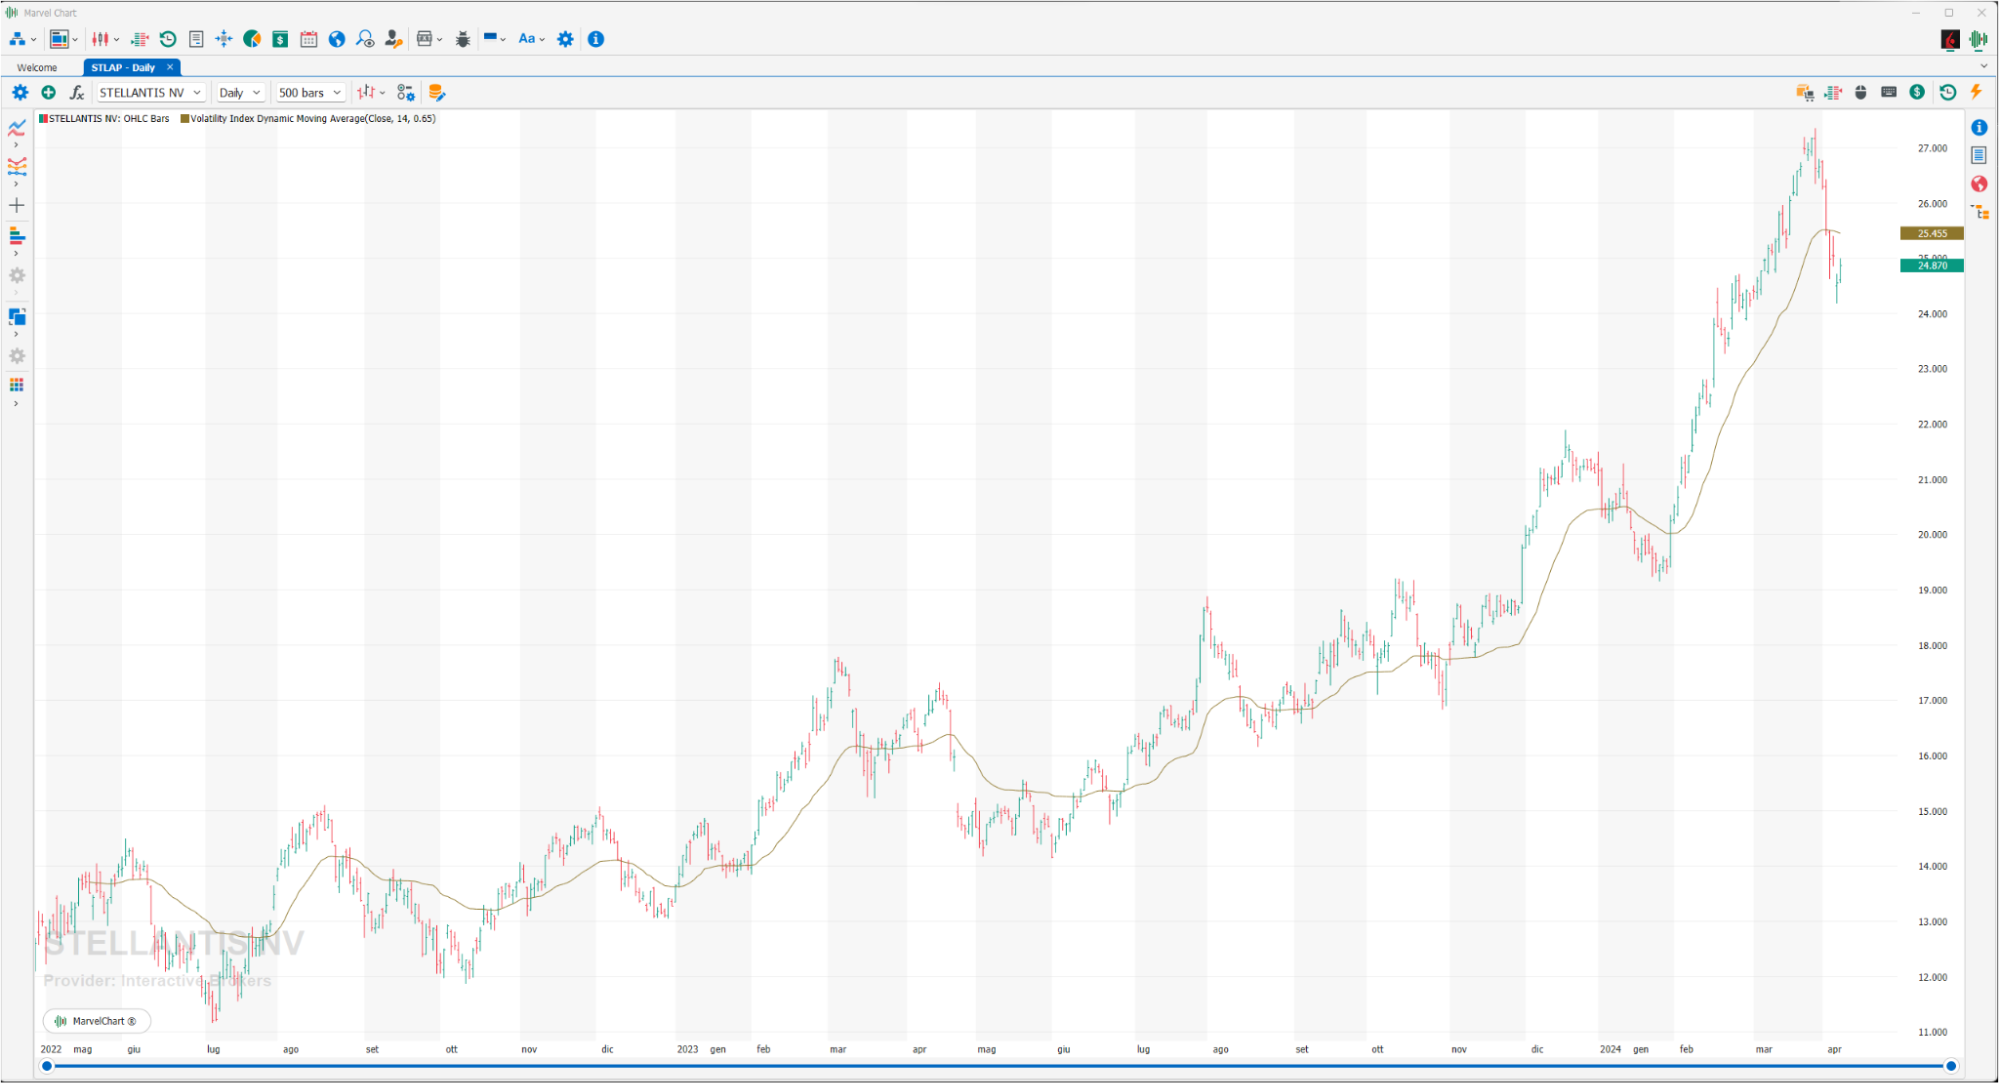Expand the colored grid tools chevron
The image size is (1999, 1084).
tap(16, 404)
